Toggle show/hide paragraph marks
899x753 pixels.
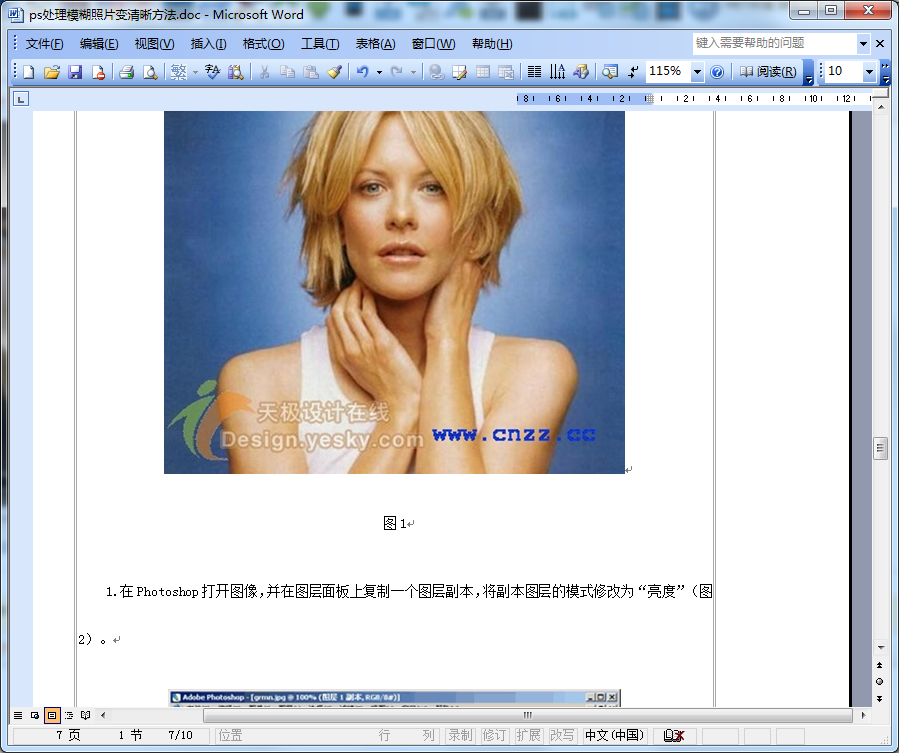pos(633,72)
